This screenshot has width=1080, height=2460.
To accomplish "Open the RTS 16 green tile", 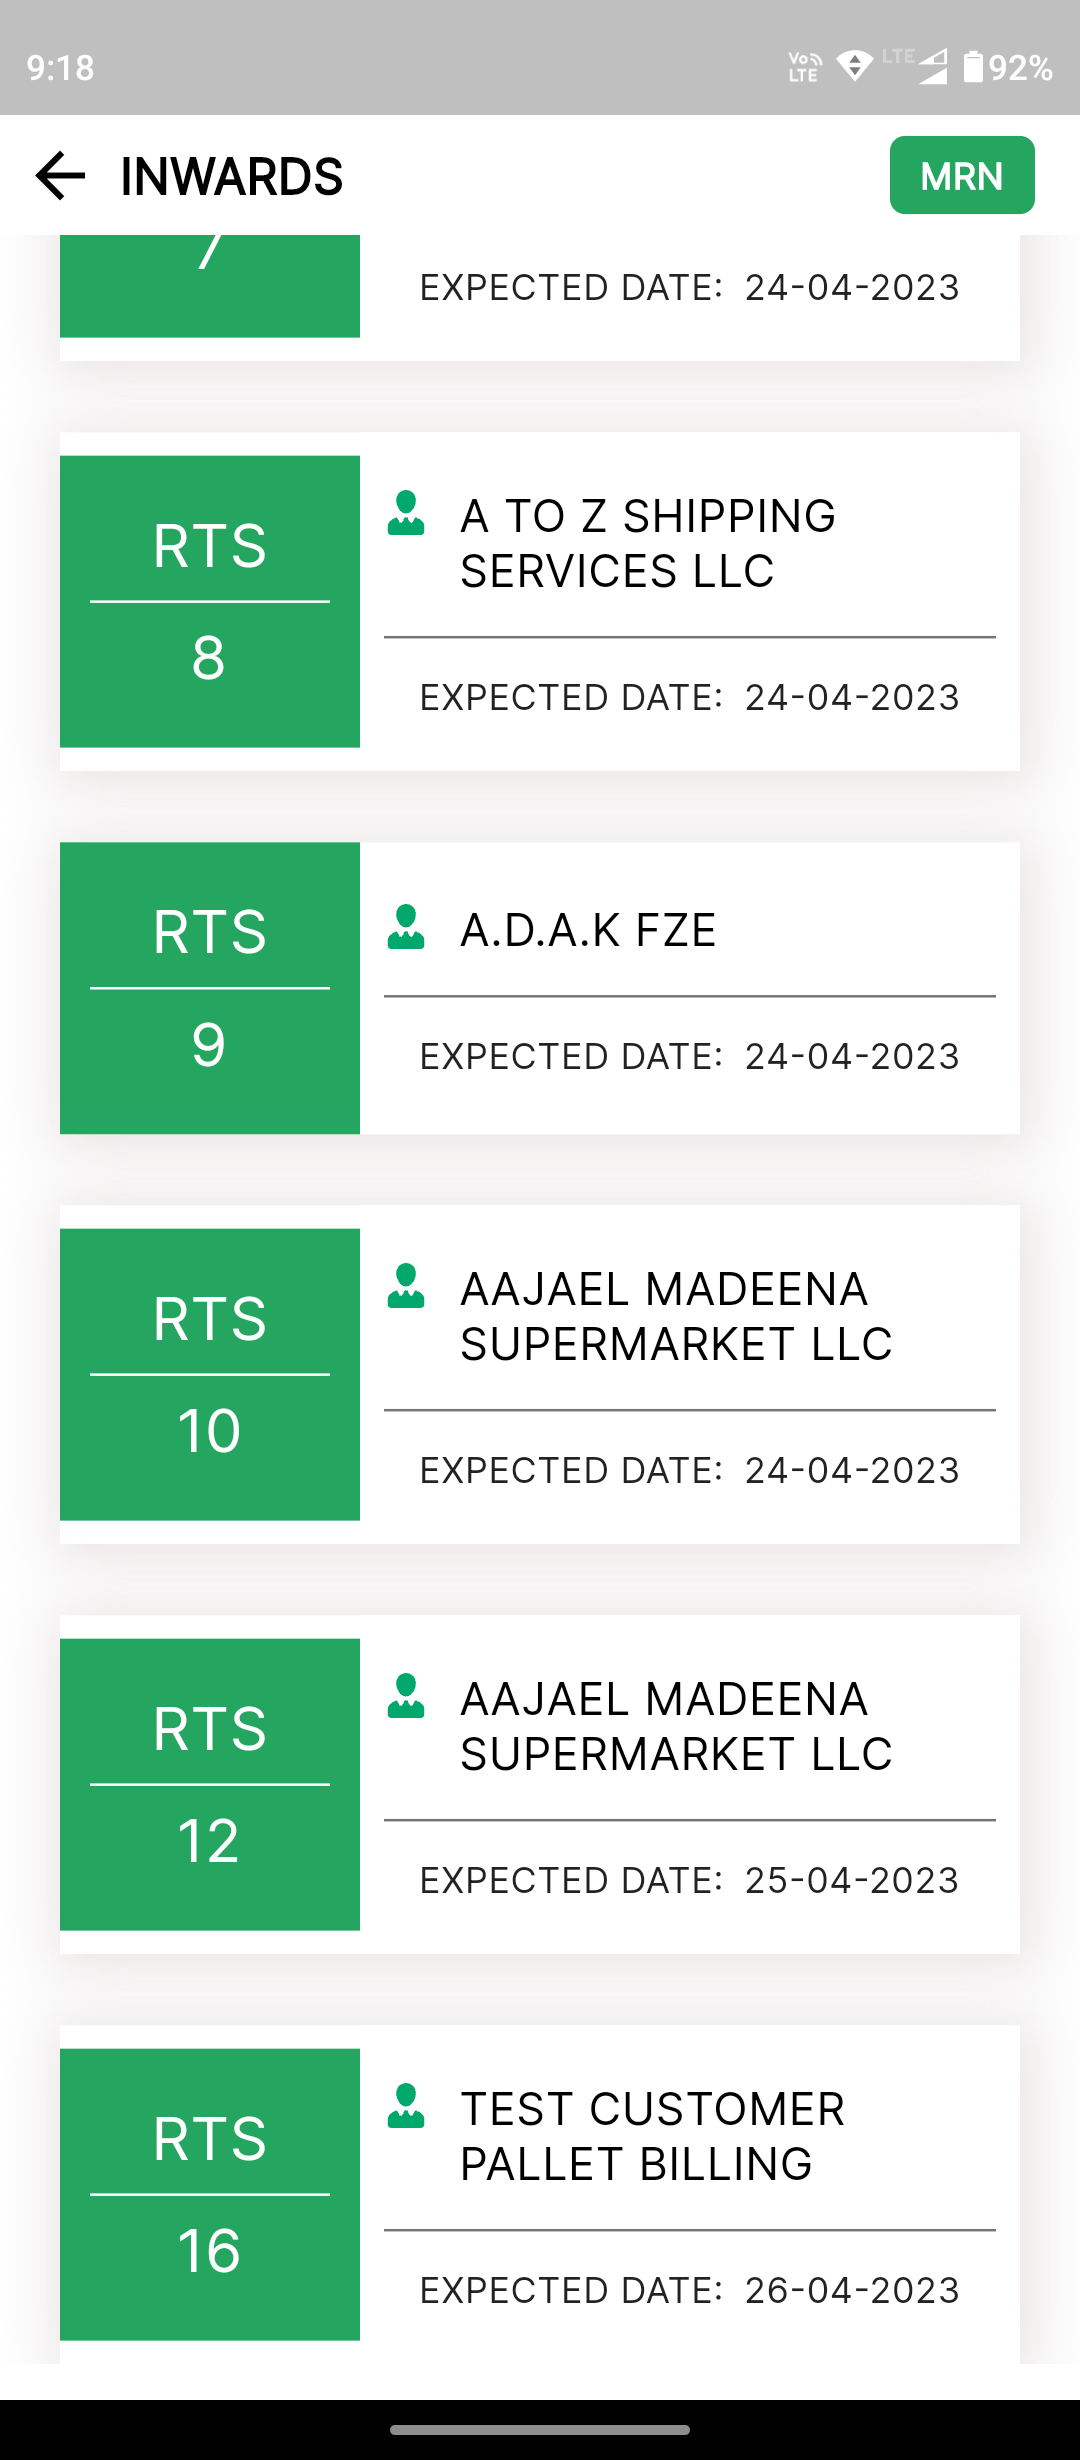I will point(210,2194).
